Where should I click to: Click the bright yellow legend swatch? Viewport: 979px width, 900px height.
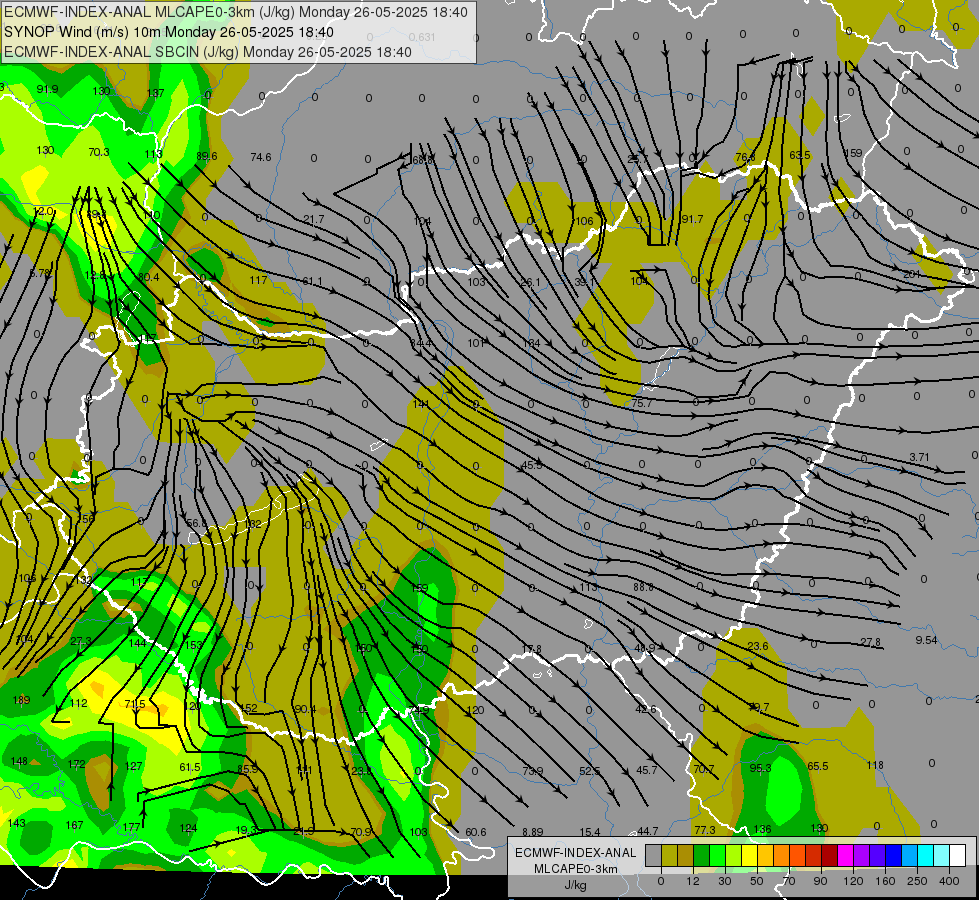[x=750, y=856]
